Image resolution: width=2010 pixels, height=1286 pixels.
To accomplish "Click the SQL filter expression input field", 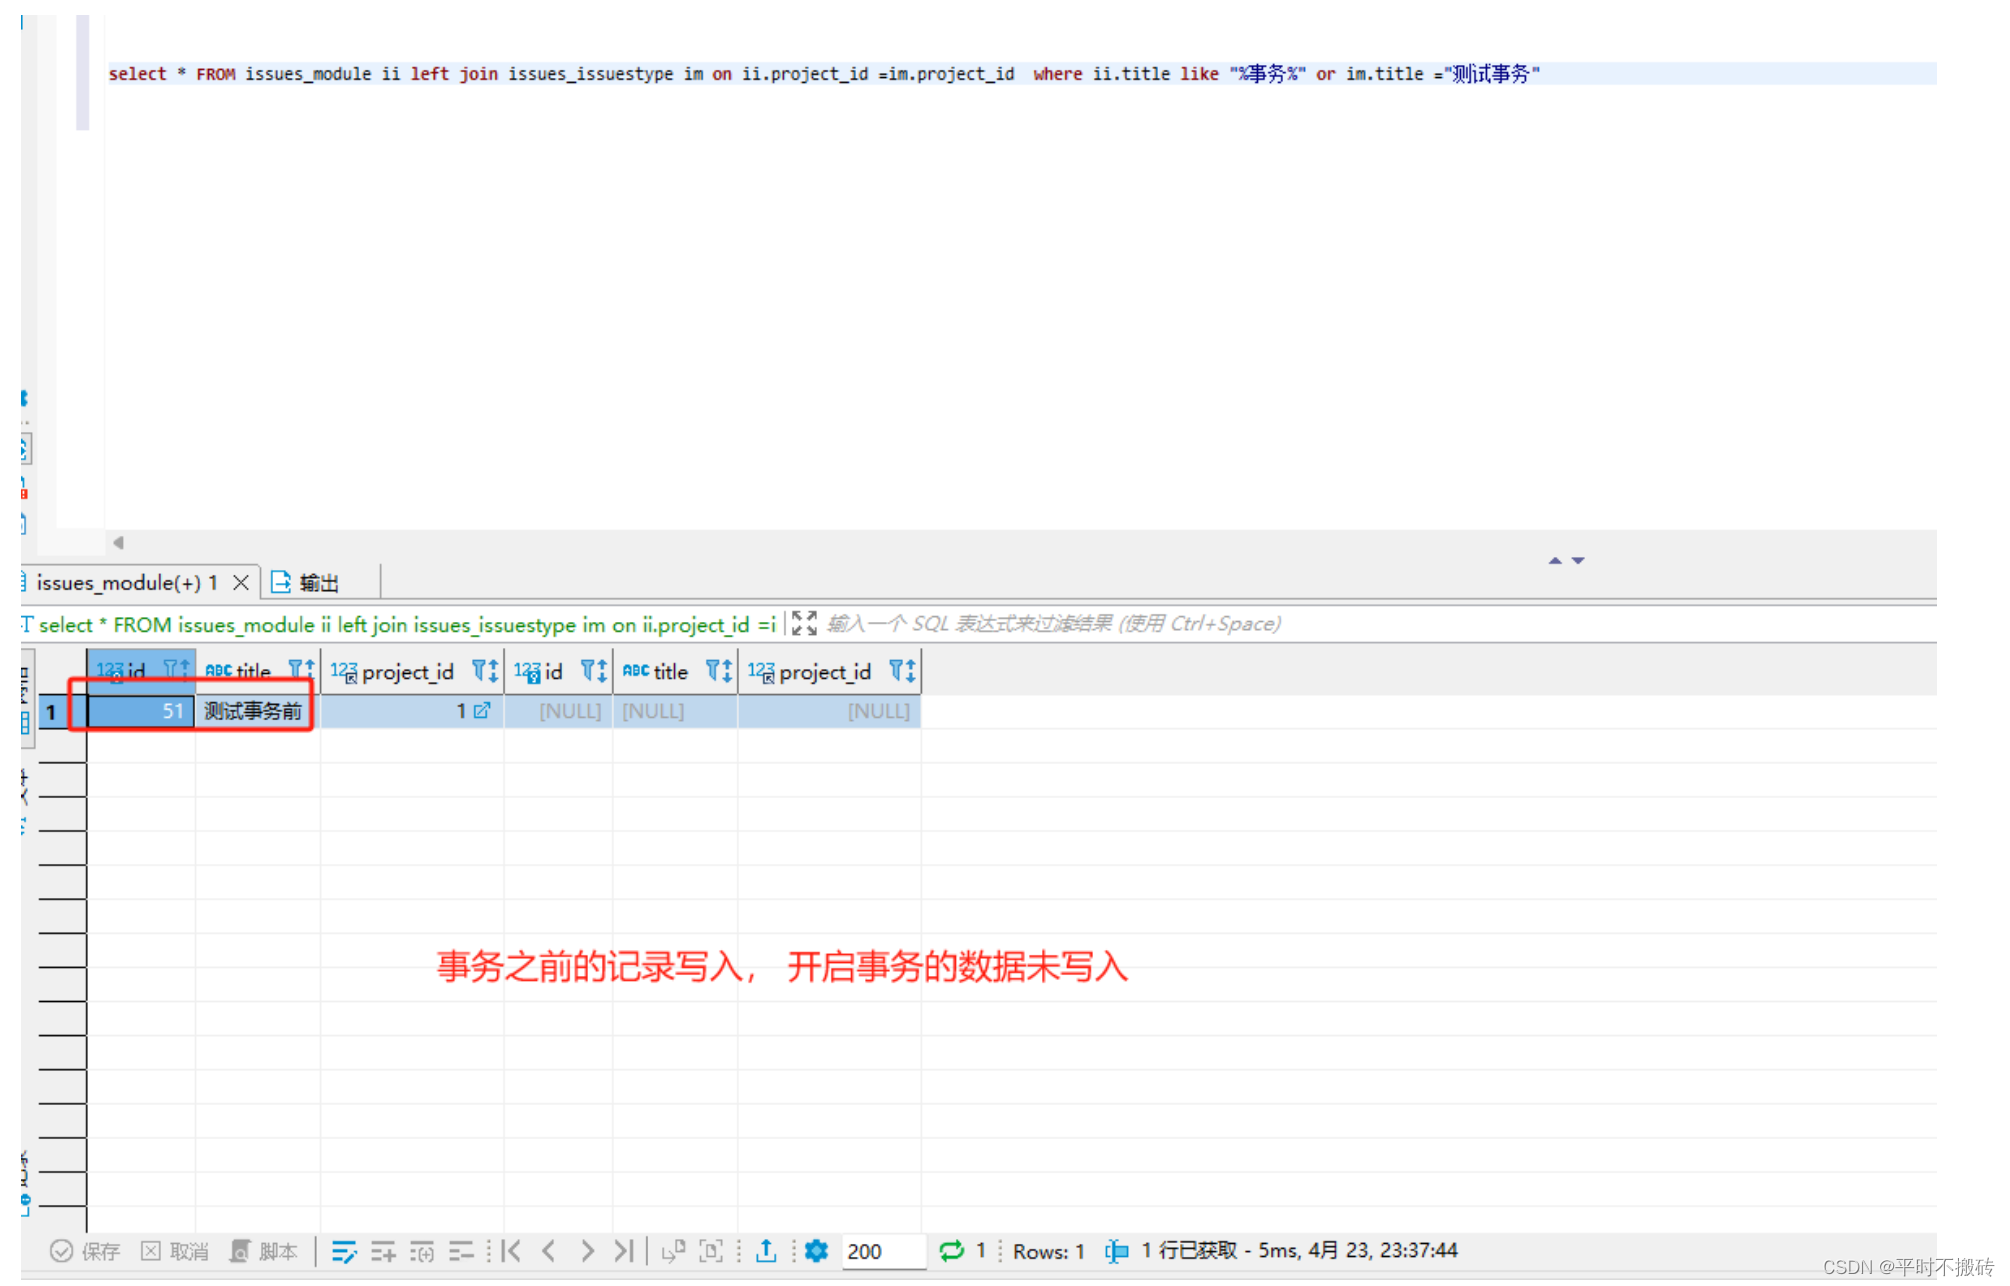I will coord(1053,624).
